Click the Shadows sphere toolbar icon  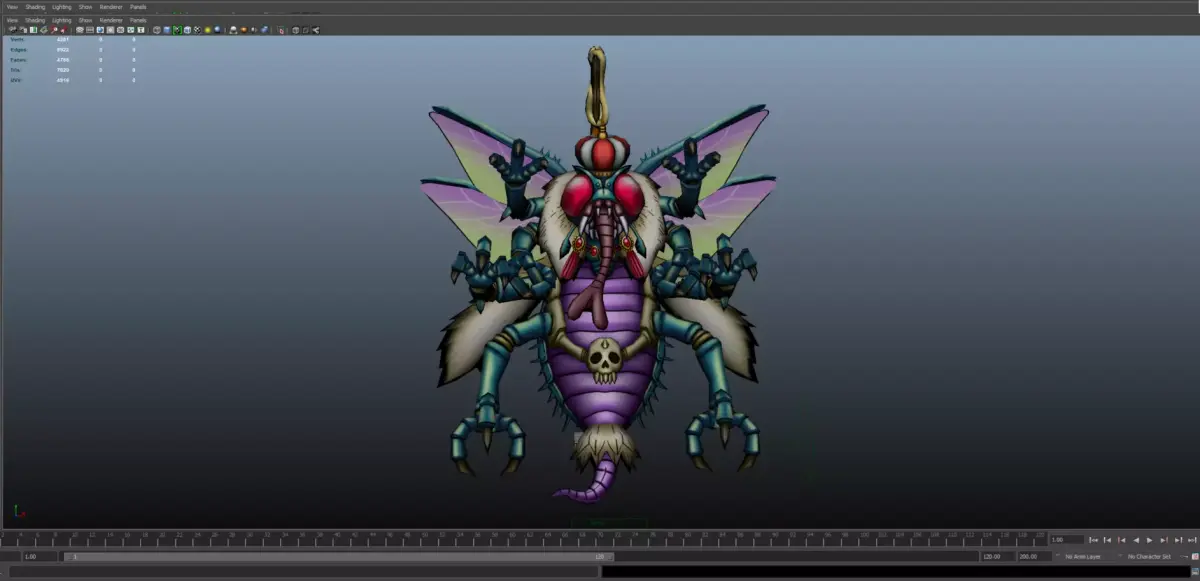(x=217, y=30)
